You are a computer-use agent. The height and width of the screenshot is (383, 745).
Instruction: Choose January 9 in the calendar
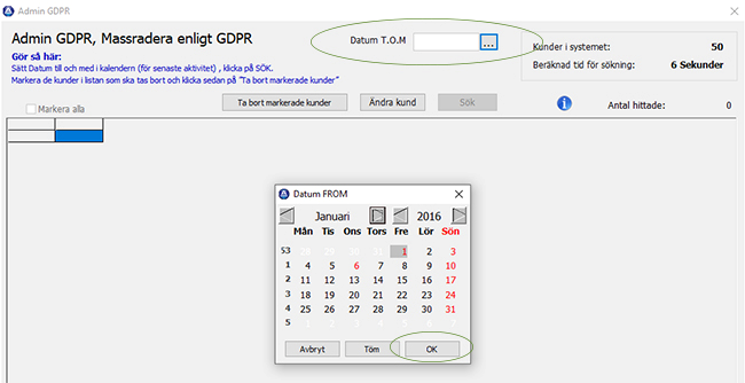[x=429, y=266]
